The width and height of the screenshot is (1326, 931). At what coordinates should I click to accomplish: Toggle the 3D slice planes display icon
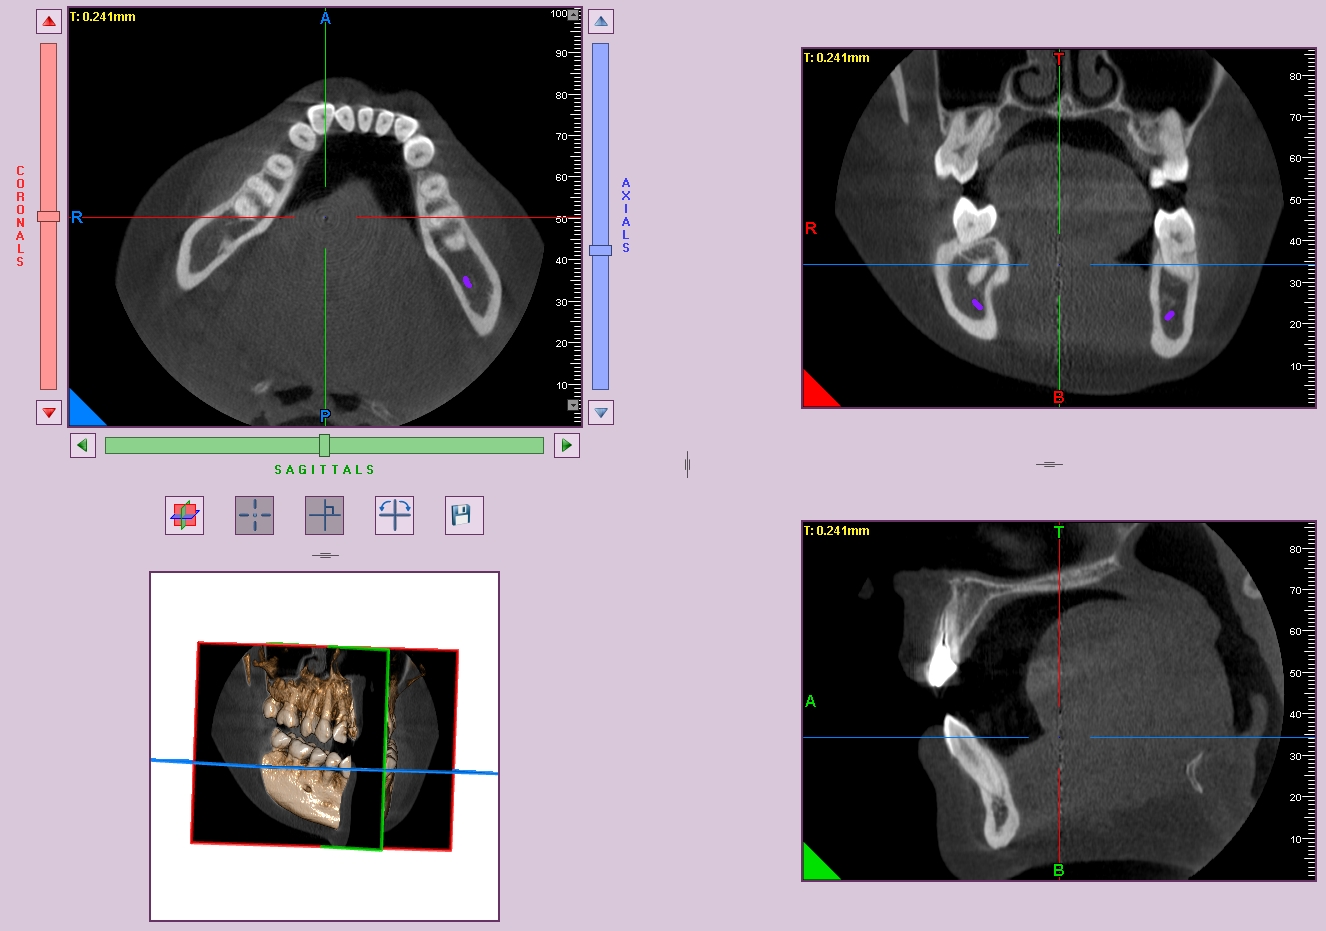tap(184, 515)
